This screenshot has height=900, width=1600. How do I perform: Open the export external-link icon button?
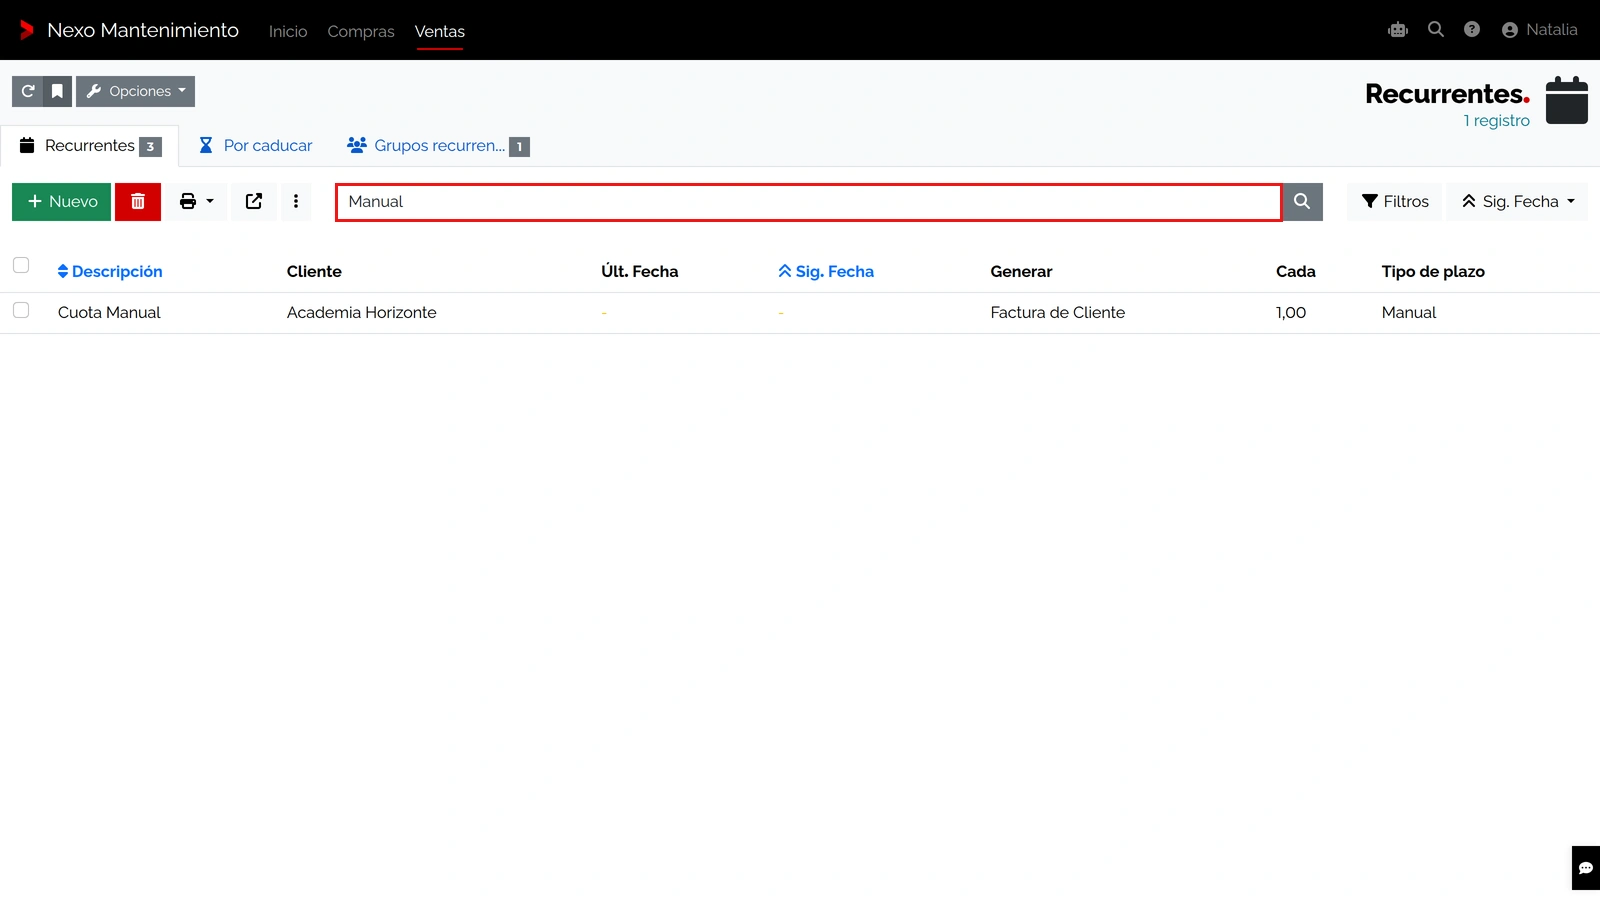[254, 202]
